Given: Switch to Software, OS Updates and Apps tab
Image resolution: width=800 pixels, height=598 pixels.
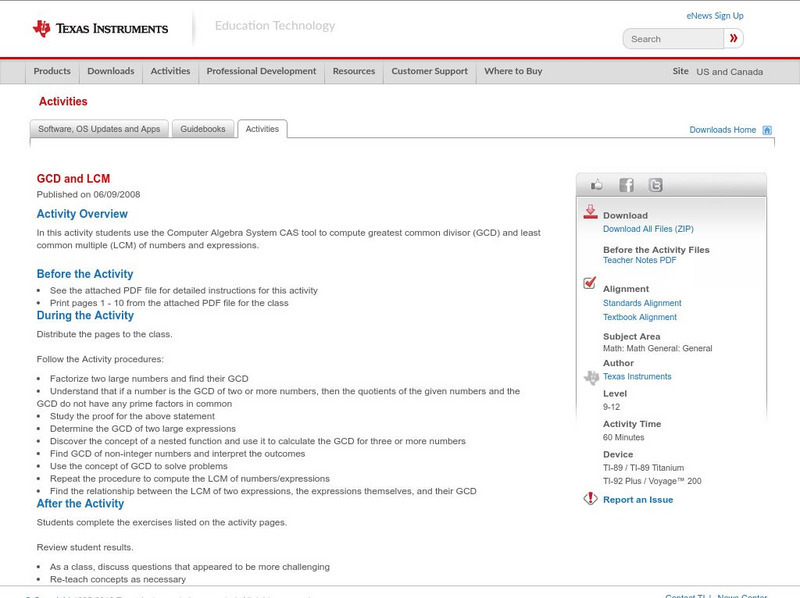Looking at the screenshot, I should point(99,129).
